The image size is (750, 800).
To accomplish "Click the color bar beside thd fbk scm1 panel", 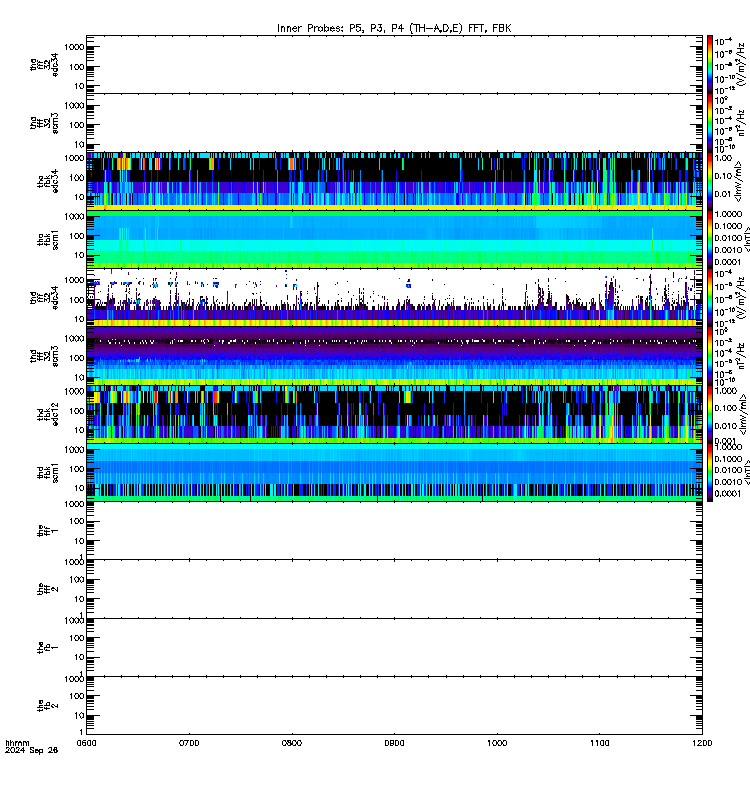I will [x=710, y=472].
